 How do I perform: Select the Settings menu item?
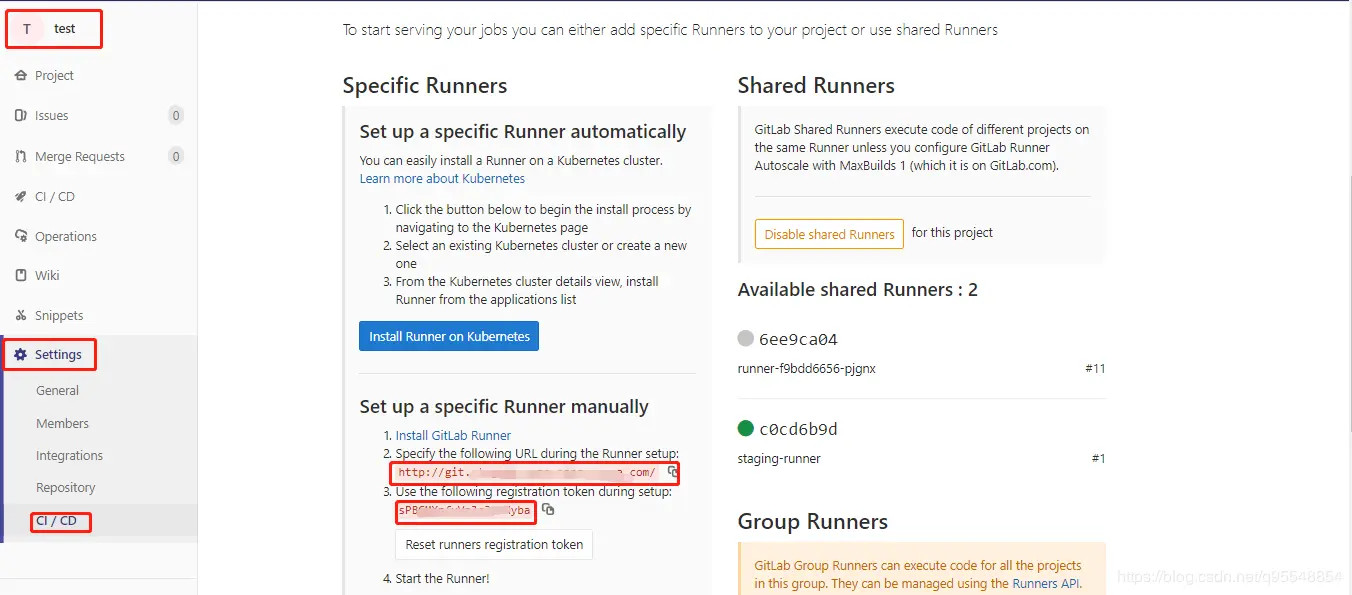point(58,355)
